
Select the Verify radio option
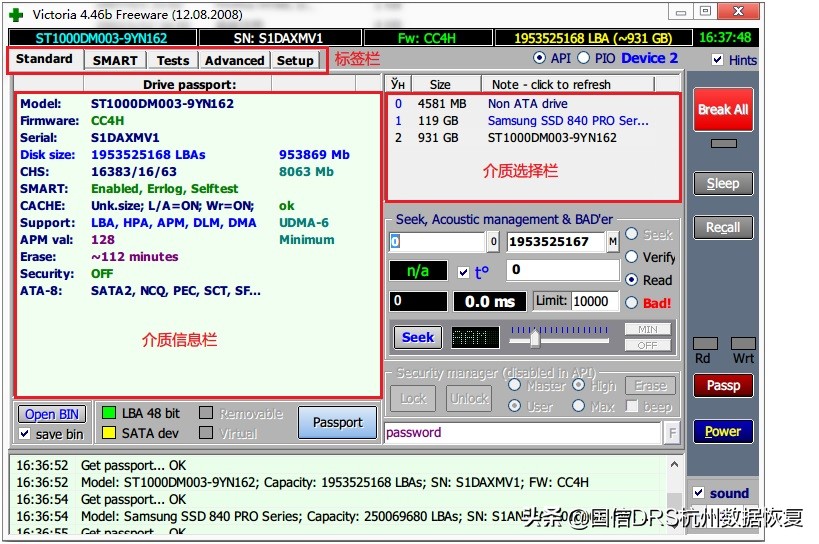[632, 257]
